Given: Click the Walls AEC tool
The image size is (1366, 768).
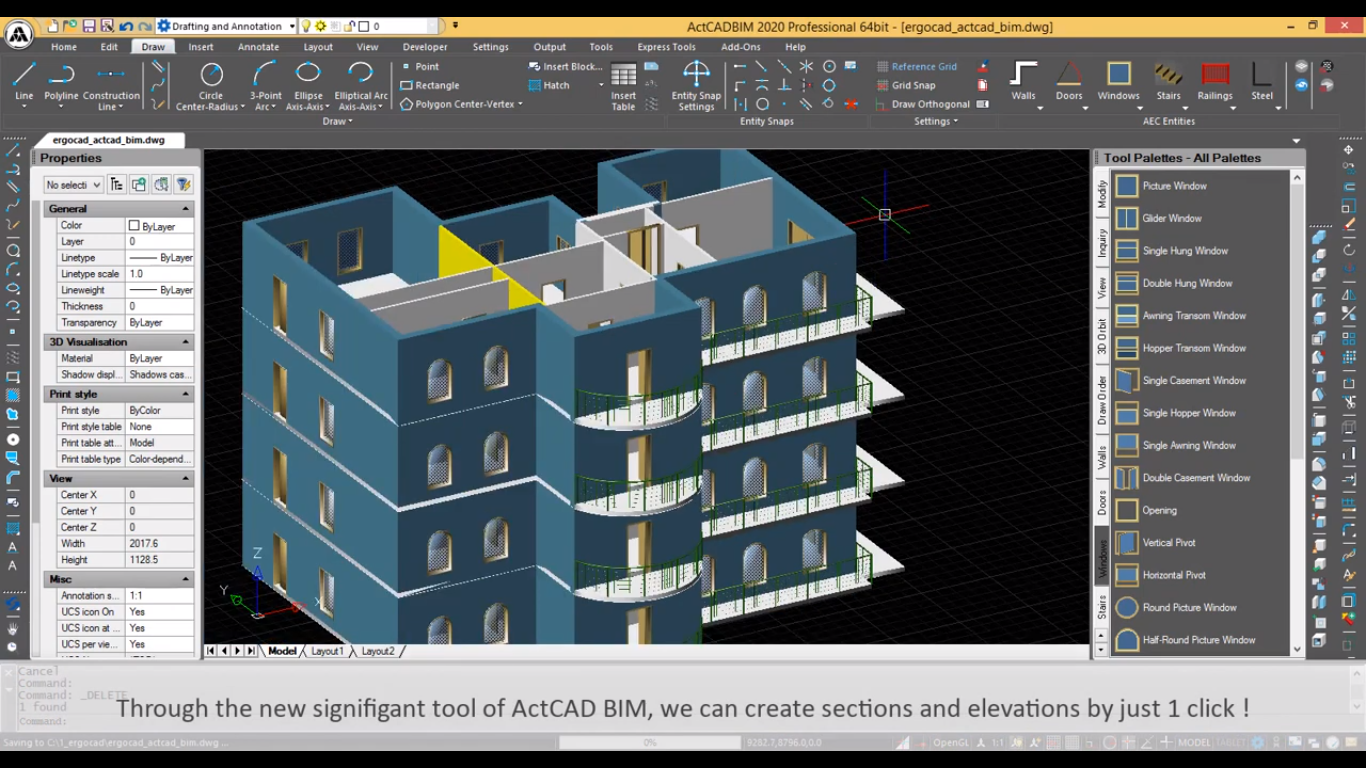Looking at the screenshot, I should coord(1023,82).
